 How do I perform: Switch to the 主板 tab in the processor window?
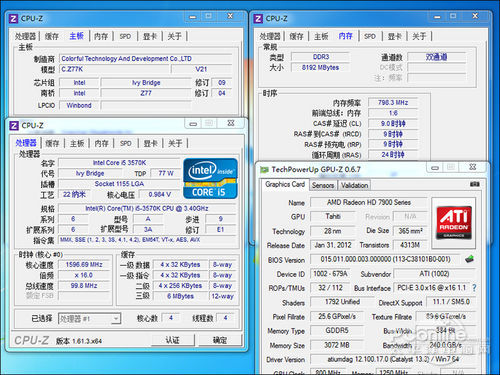point(77,143)
